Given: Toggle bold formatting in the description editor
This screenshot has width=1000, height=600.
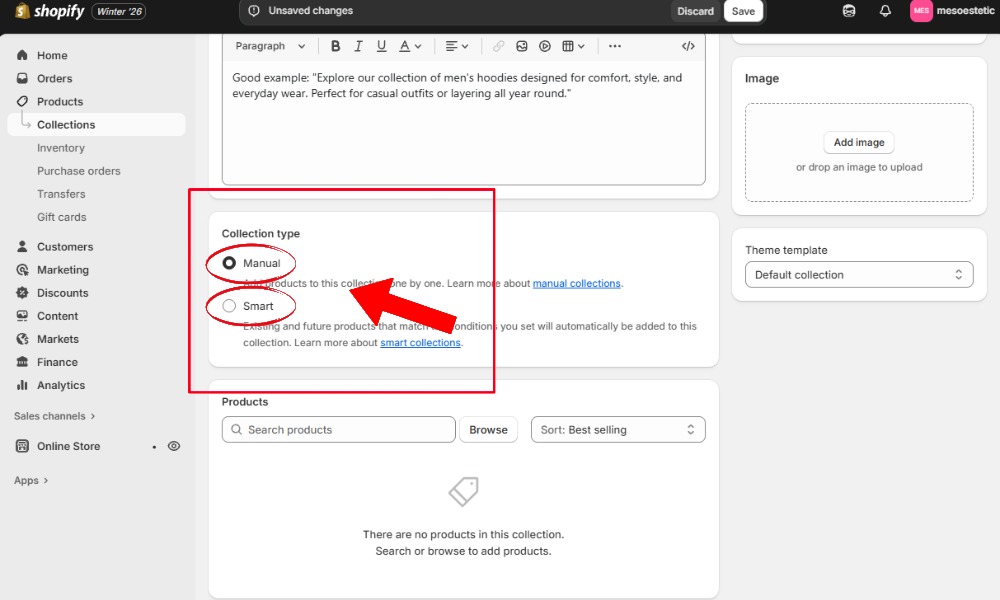Looking at the screenshot, I should (x=335, y=46).
